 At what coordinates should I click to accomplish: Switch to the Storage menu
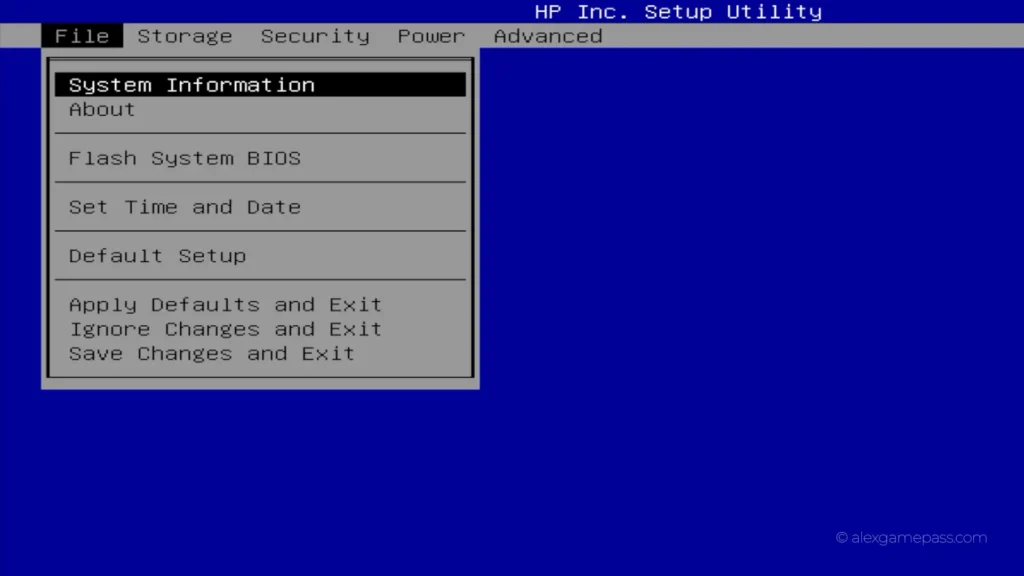pyautogui.click(x=185, y=36)
